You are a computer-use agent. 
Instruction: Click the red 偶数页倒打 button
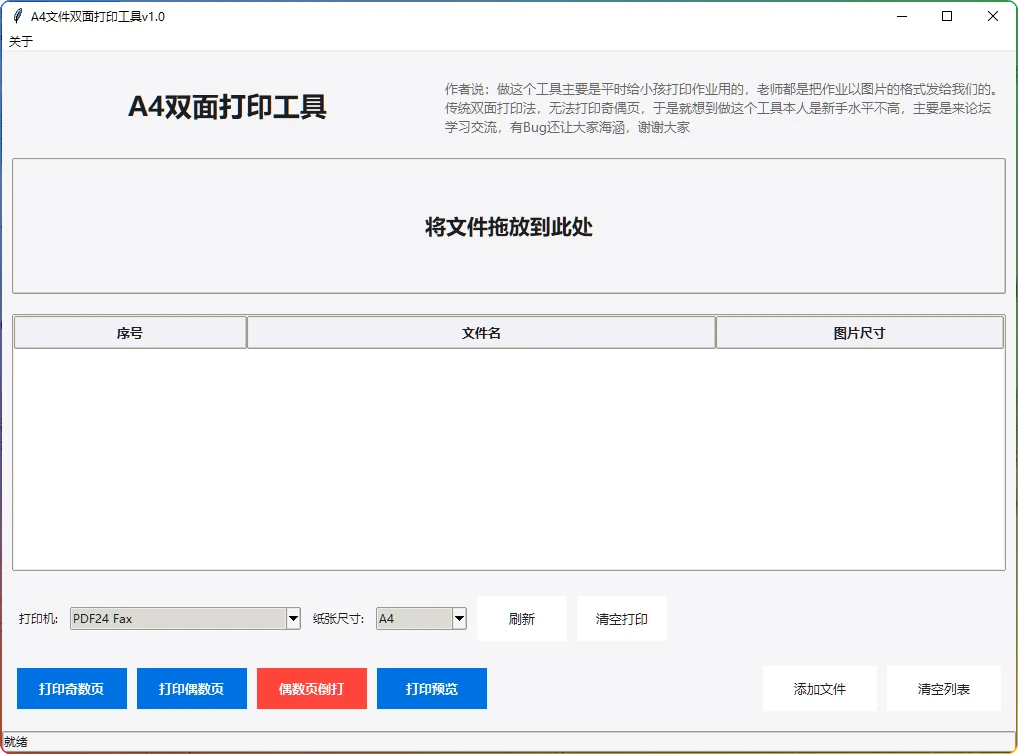pyautogui.click(x=311, y=688)
